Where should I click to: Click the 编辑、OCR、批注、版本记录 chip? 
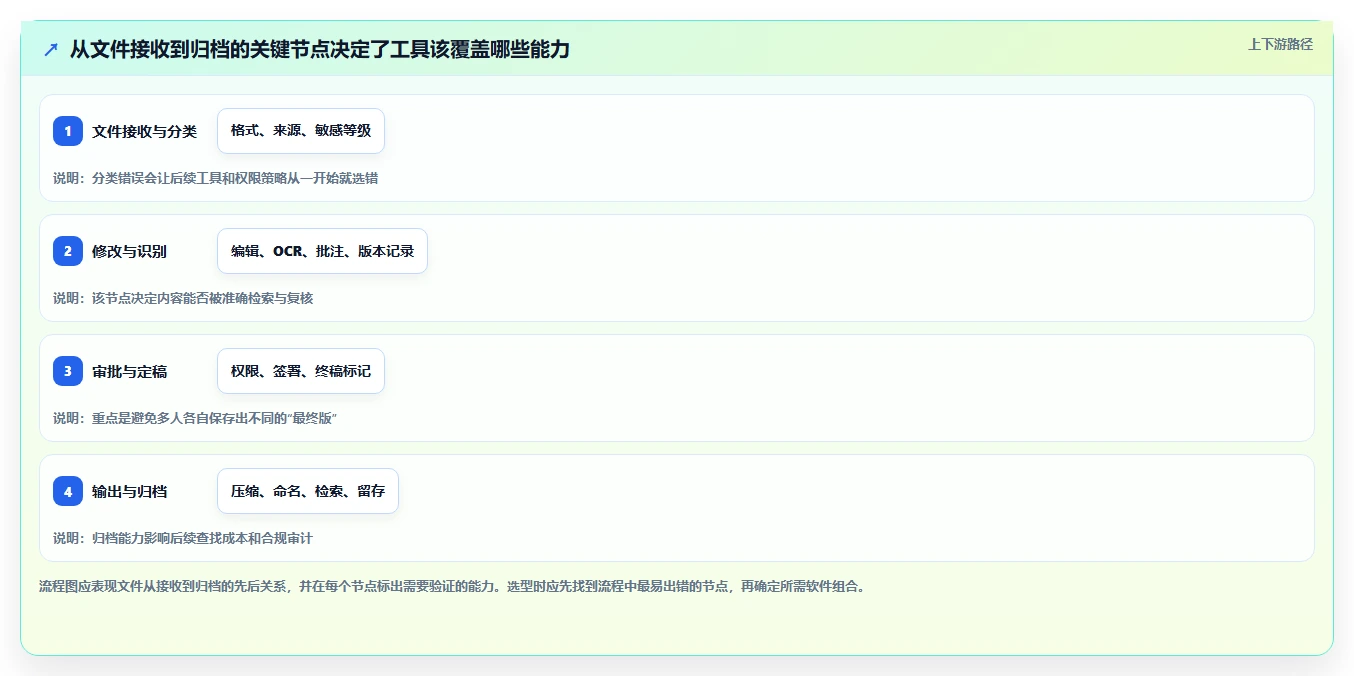click(322, 251)
